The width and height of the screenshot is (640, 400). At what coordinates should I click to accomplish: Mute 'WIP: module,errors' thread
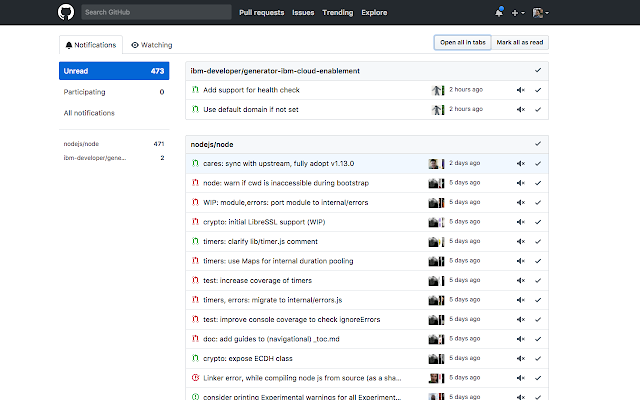(x=520, y=202)
